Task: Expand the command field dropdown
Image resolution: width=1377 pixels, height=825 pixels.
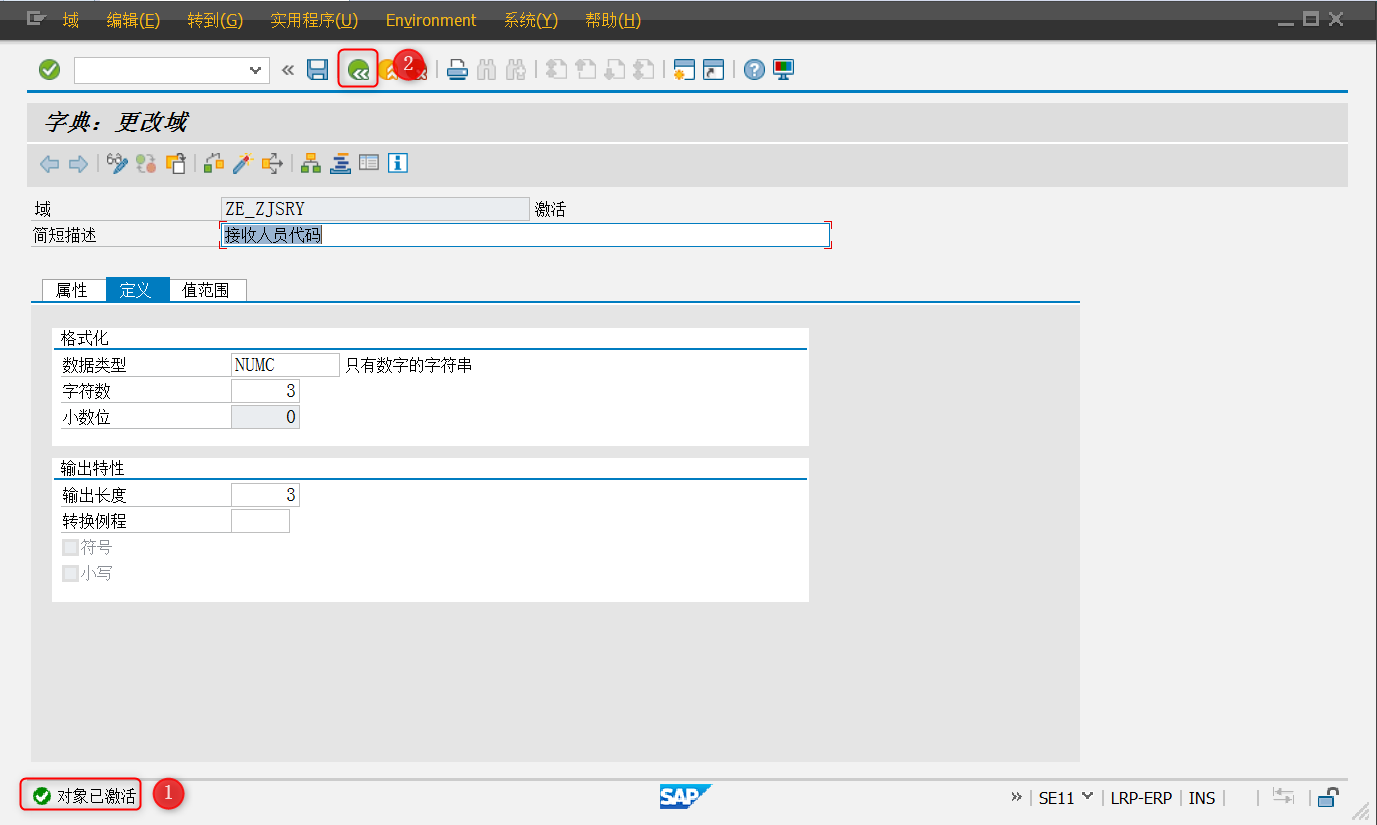Action: (x=255, y=69)
